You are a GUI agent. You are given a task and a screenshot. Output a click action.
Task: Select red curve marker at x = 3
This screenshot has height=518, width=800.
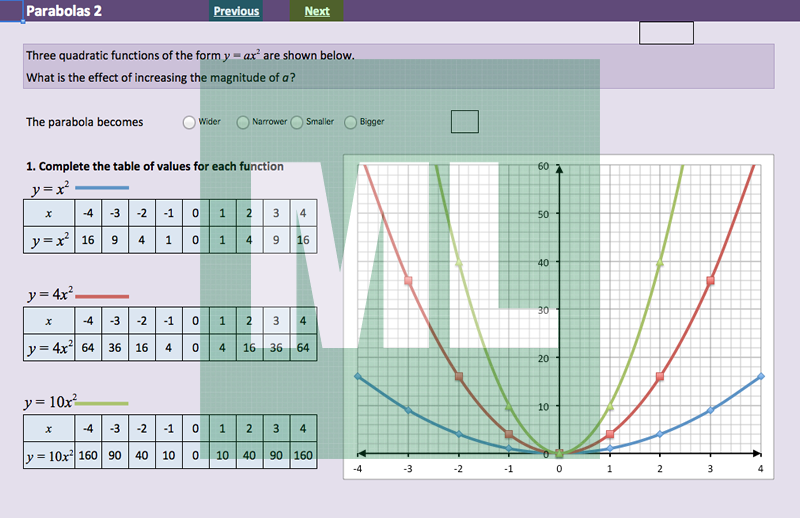coord(711,280)
